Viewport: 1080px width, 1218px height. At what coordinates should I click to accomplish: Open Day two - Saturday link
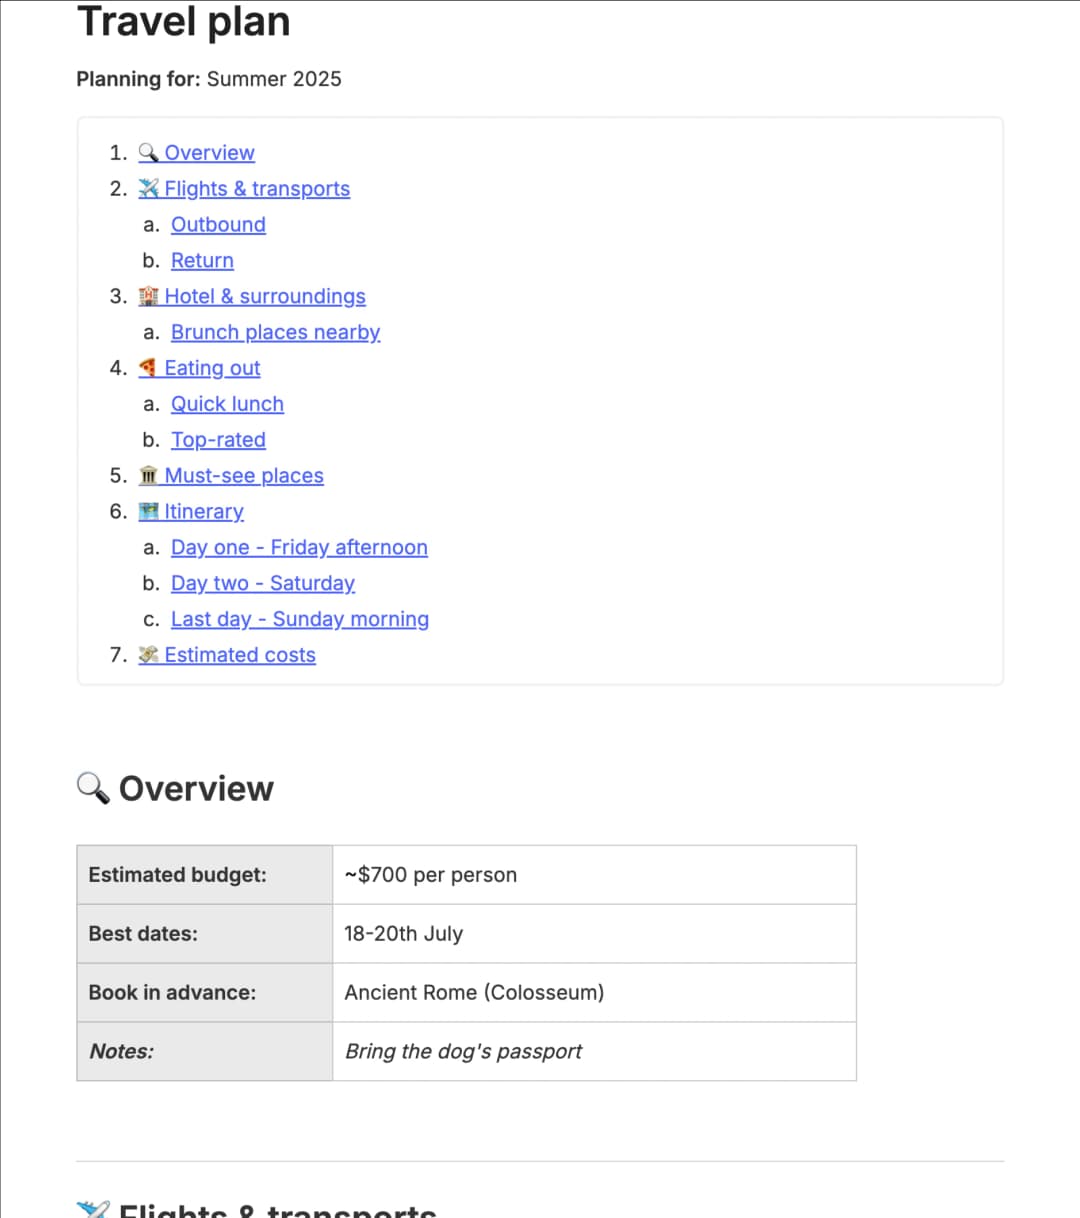pyautogui.click(x=262, y=584)
